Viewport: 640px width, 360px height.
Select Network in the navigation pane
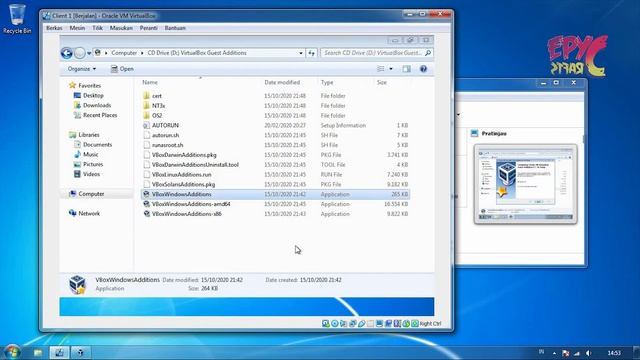84,213
